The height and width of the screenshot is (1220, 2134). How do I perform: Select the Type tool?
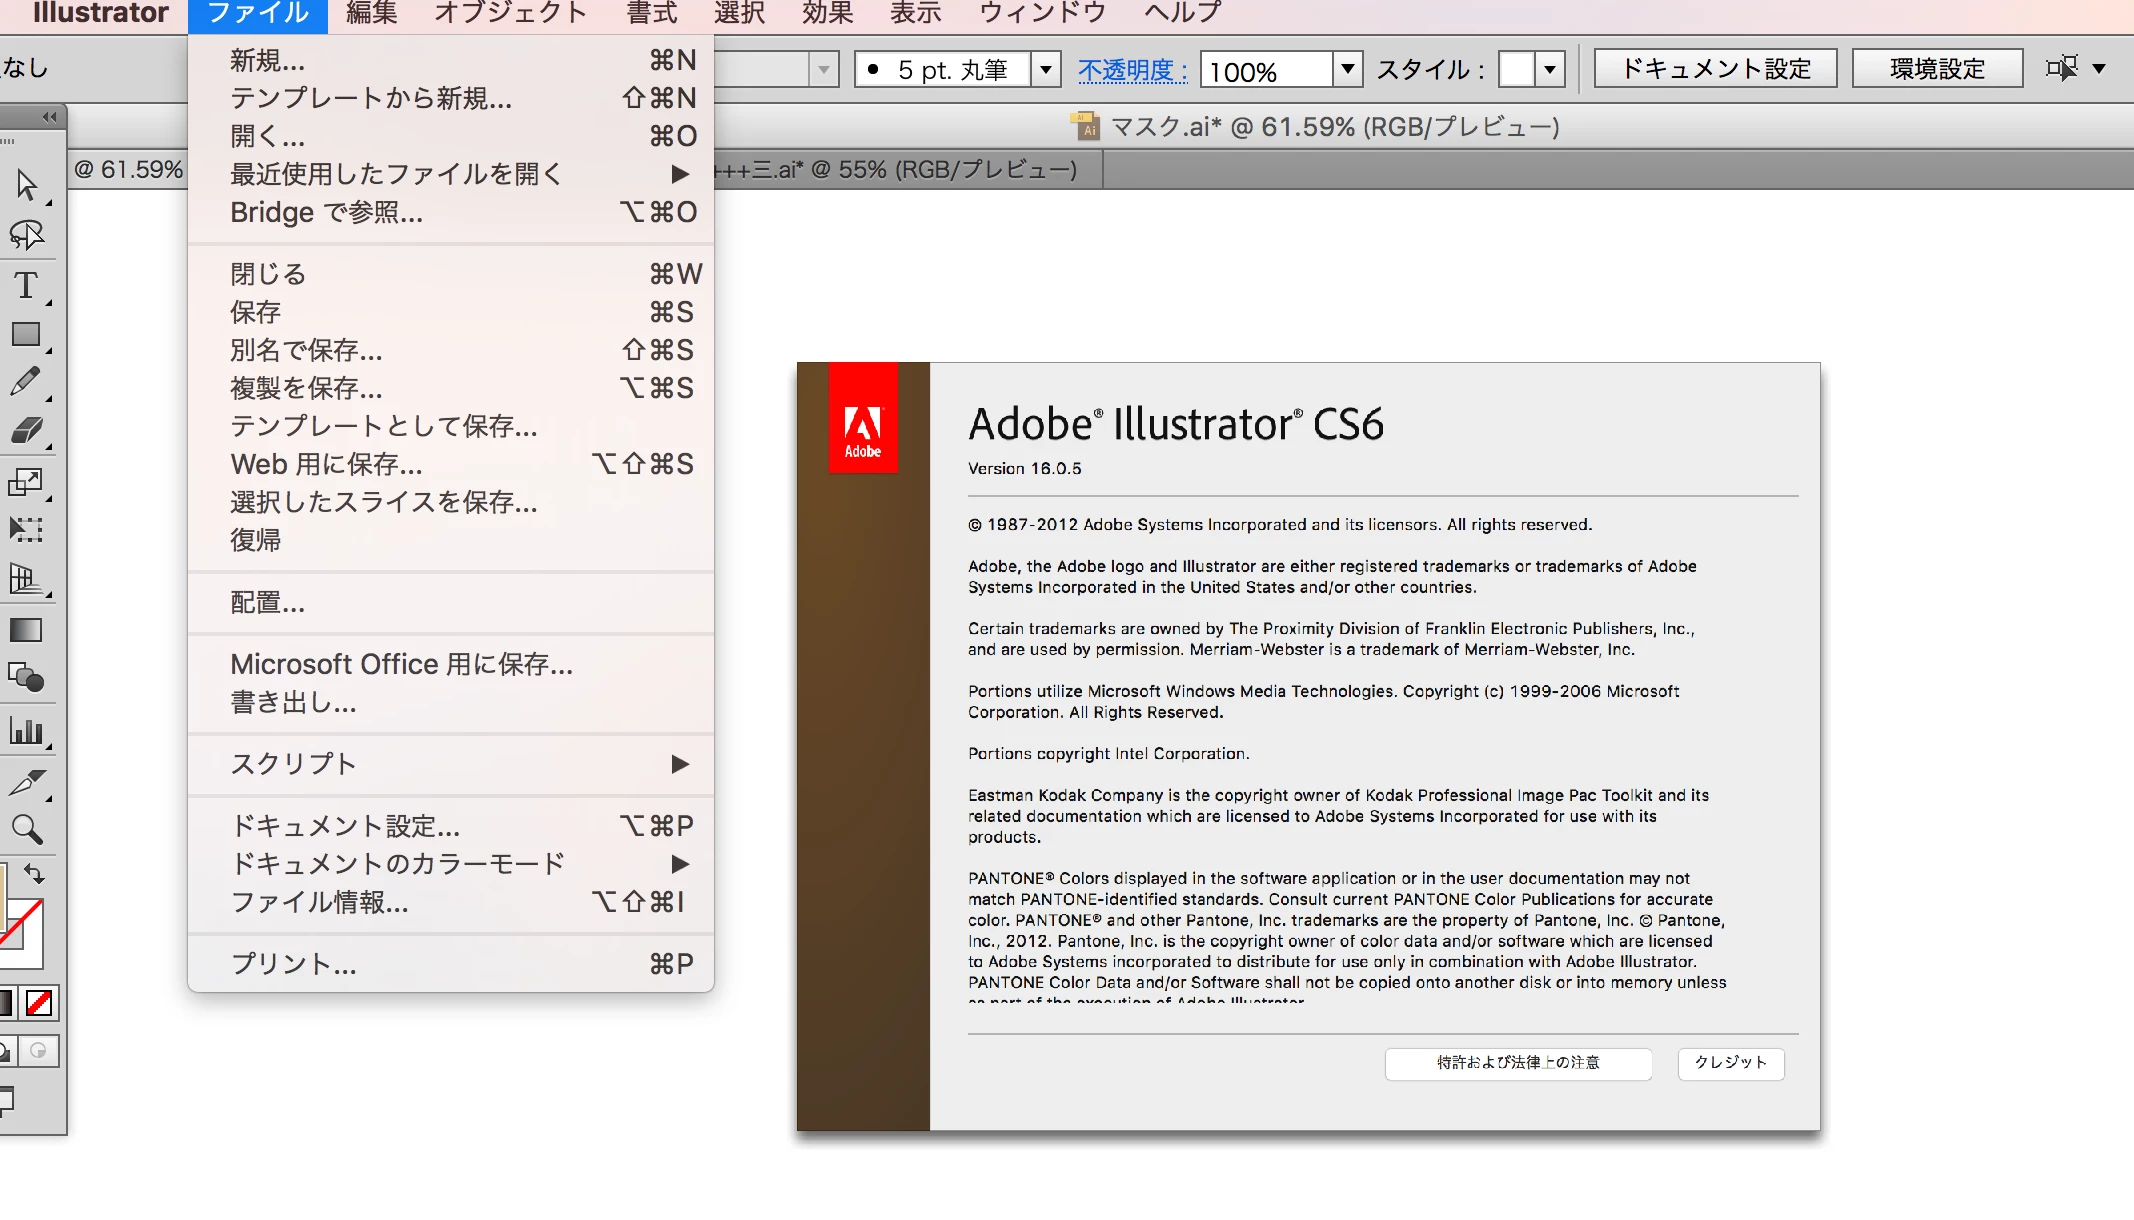click(x=26, y=285)
